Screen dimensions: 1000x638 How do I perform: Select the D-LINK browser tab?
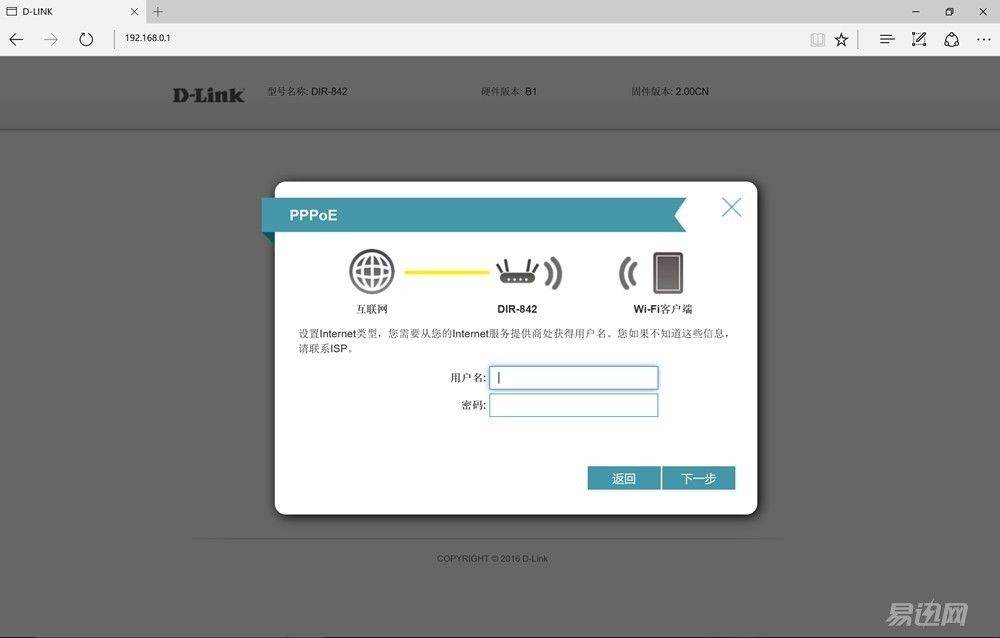point(72,11)
